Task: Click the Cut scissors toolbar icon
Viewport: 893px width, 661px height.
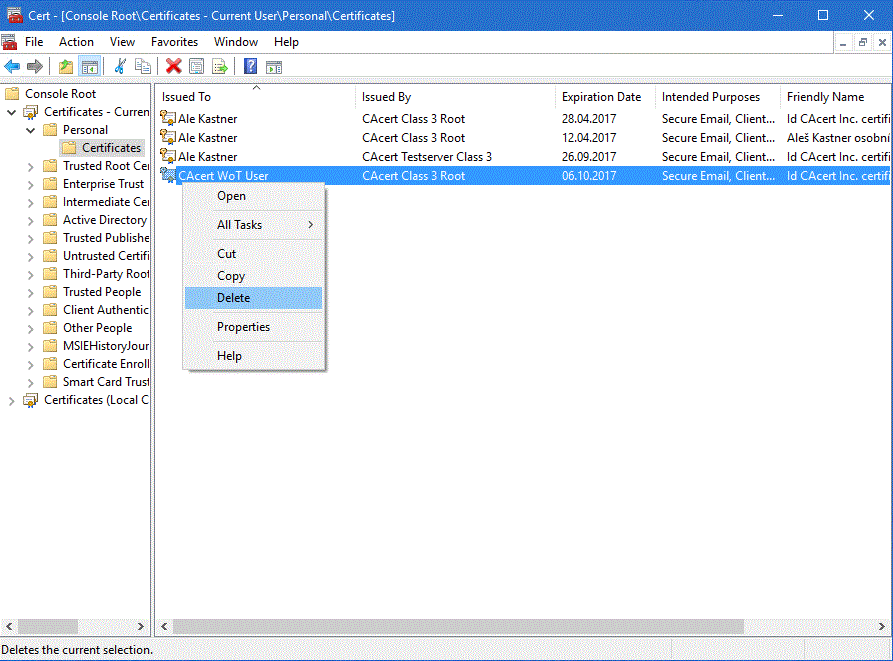Action: (121, 67)
